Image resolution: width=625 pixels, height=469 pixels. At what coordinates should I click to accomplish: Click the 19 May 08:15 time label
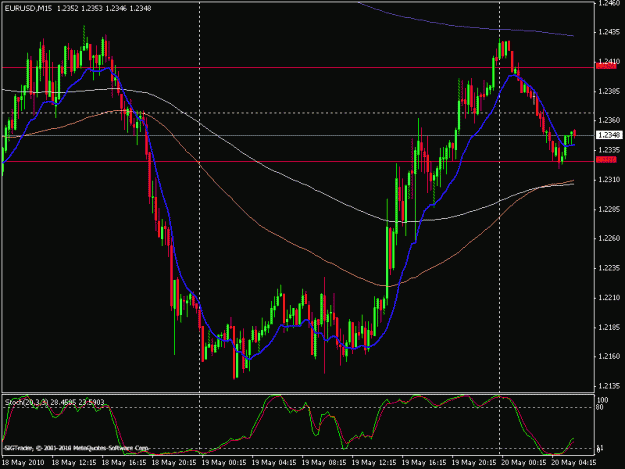click(x=324, y=463)
